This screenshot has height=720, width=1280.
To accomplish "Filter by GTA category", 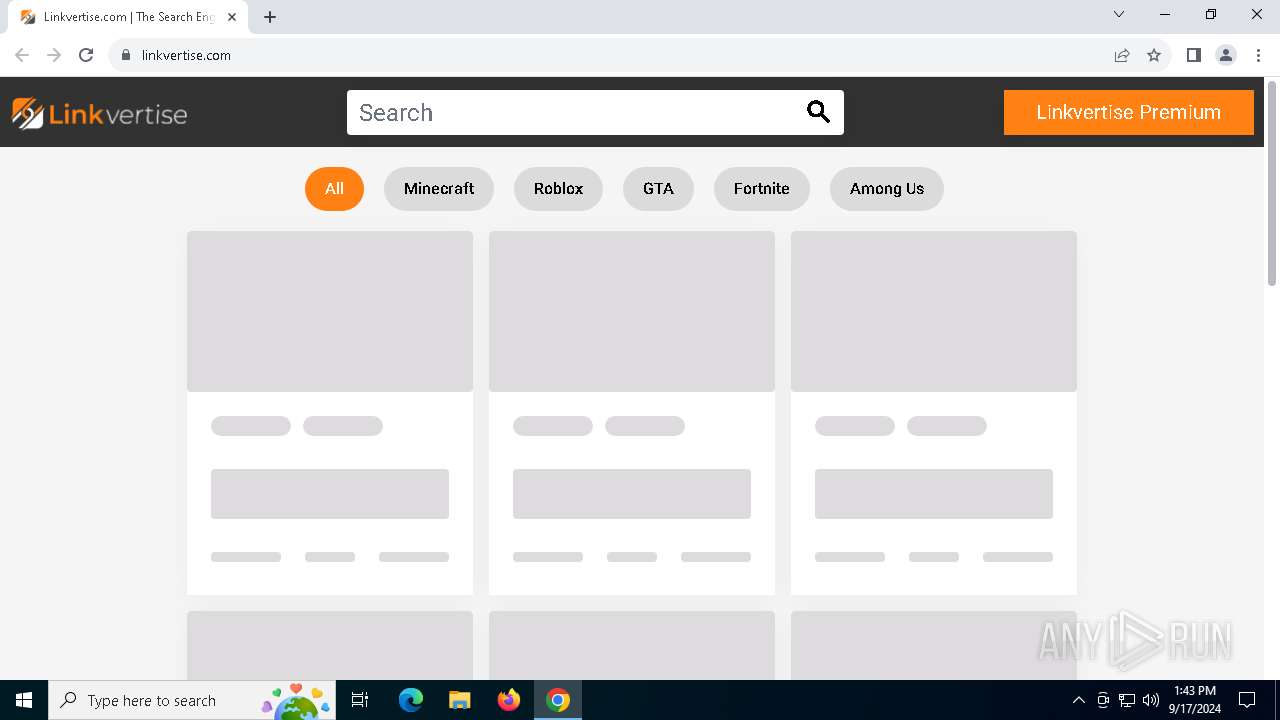I will [x=658, y=188].
